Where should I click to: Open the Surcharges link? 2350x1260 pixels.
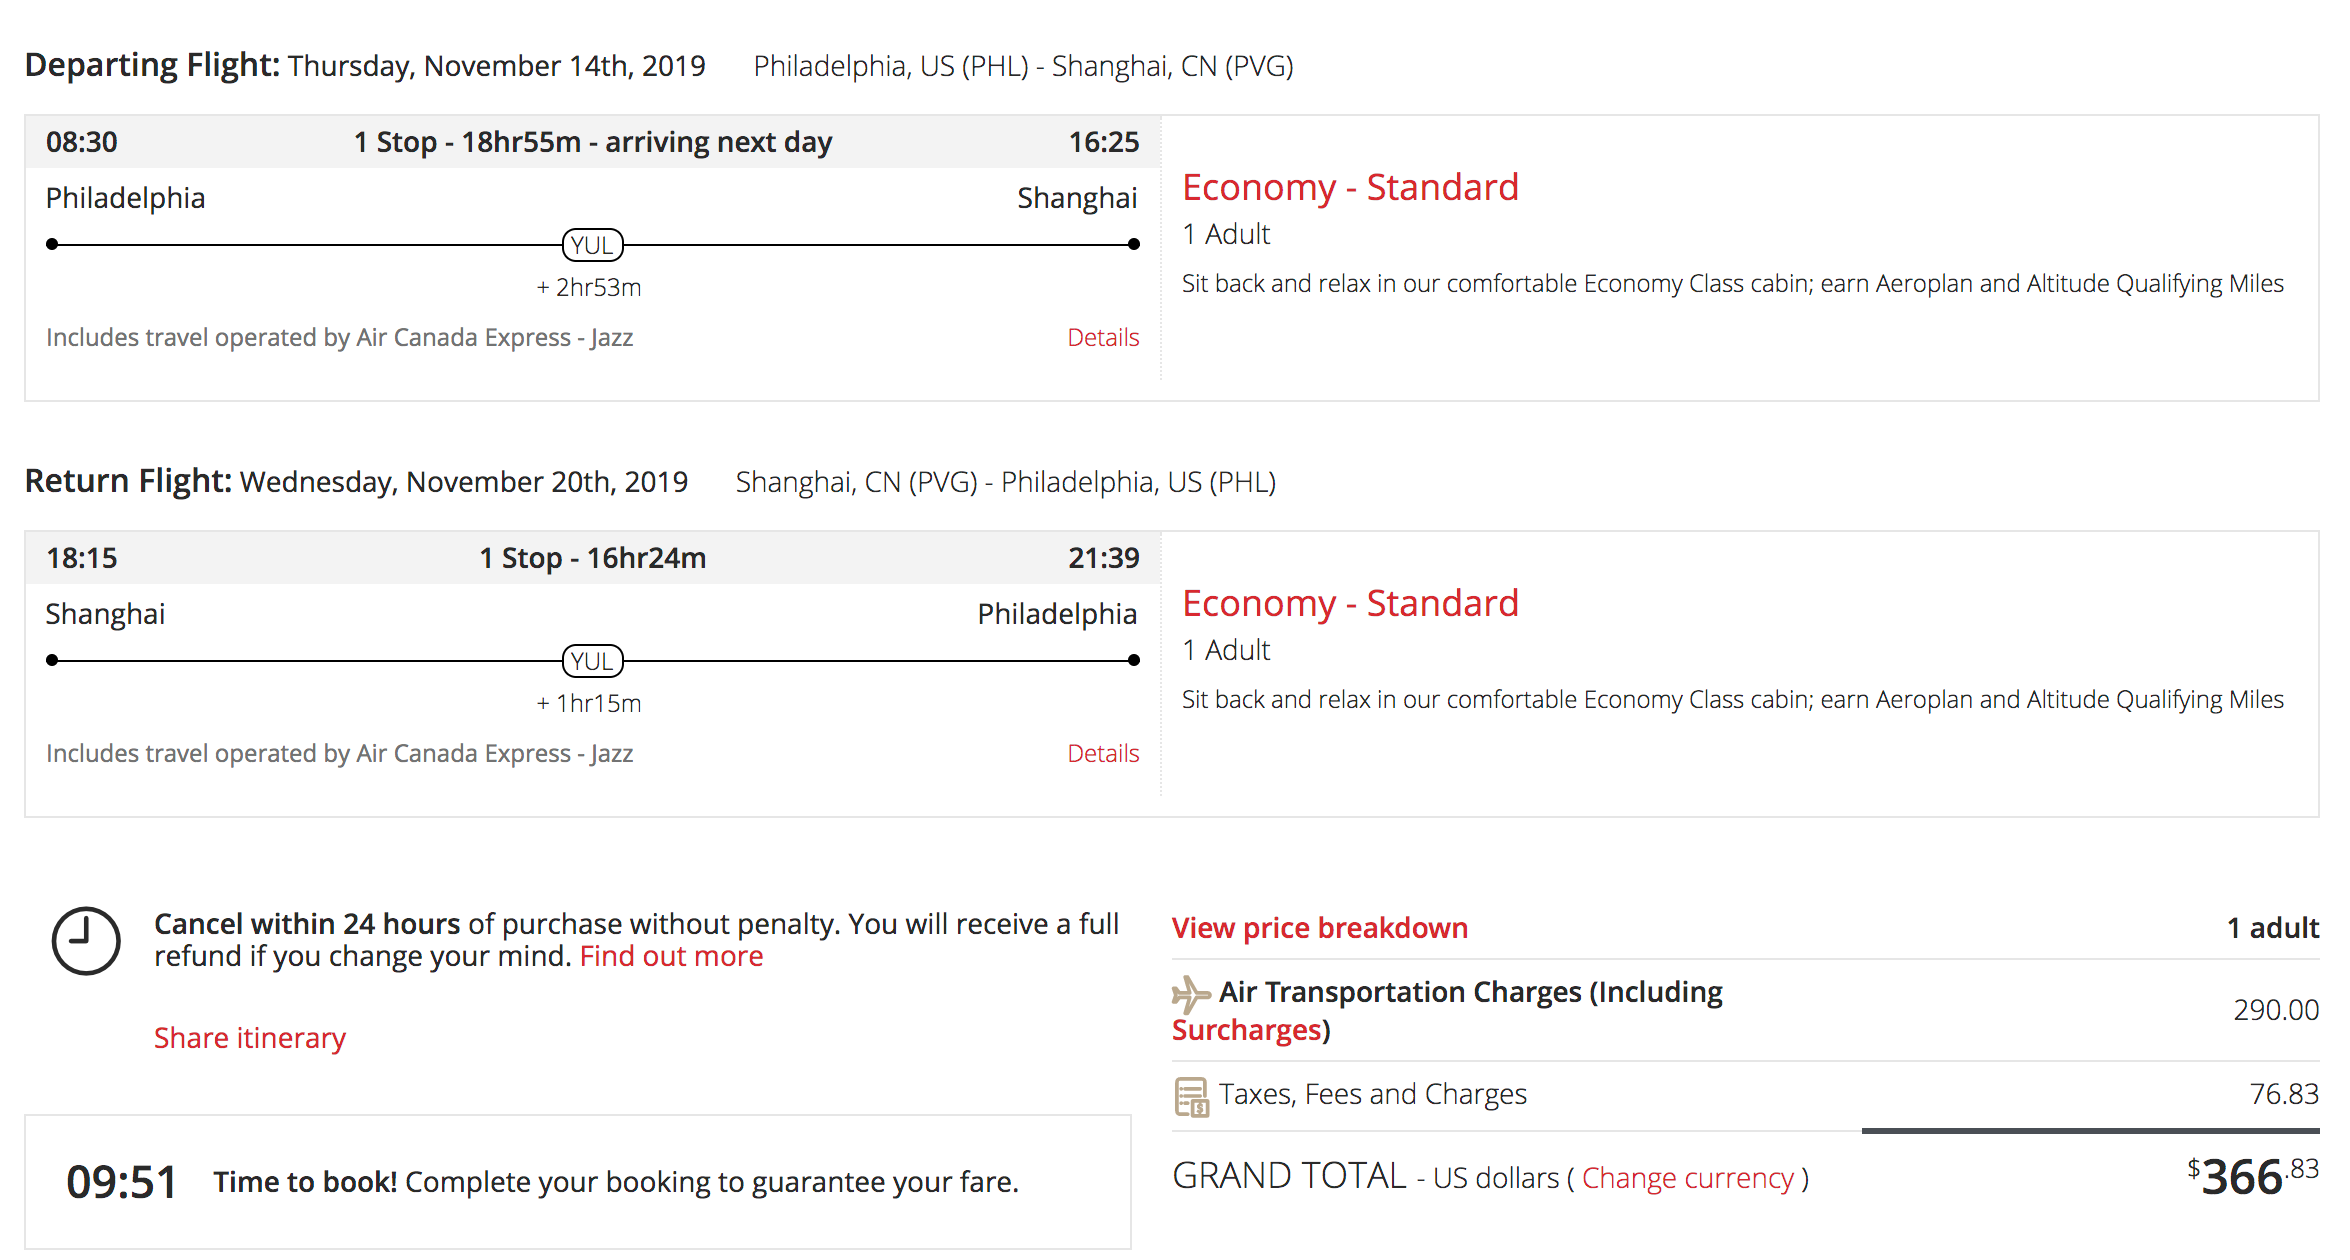(x=1247, y=1030)
